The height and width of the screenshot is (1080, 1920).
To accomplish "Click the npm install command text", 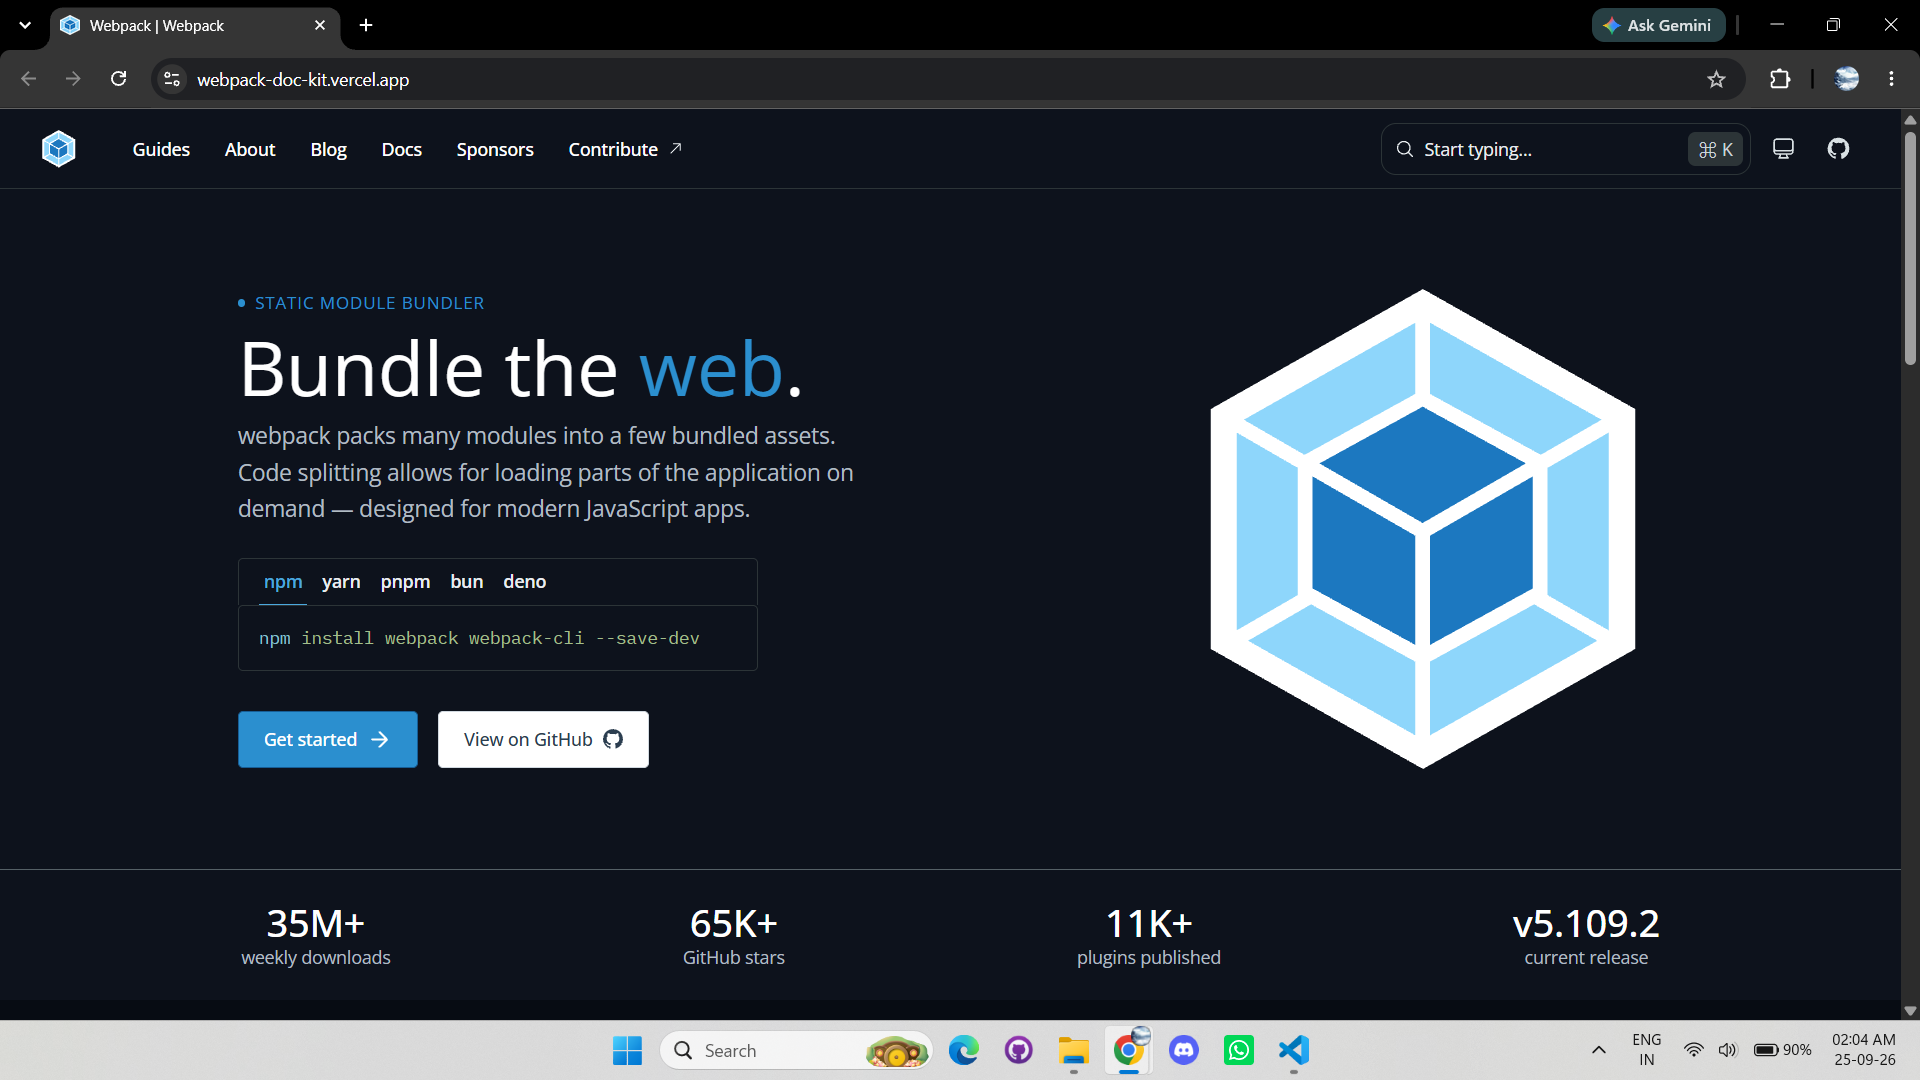I will [479, 638].
